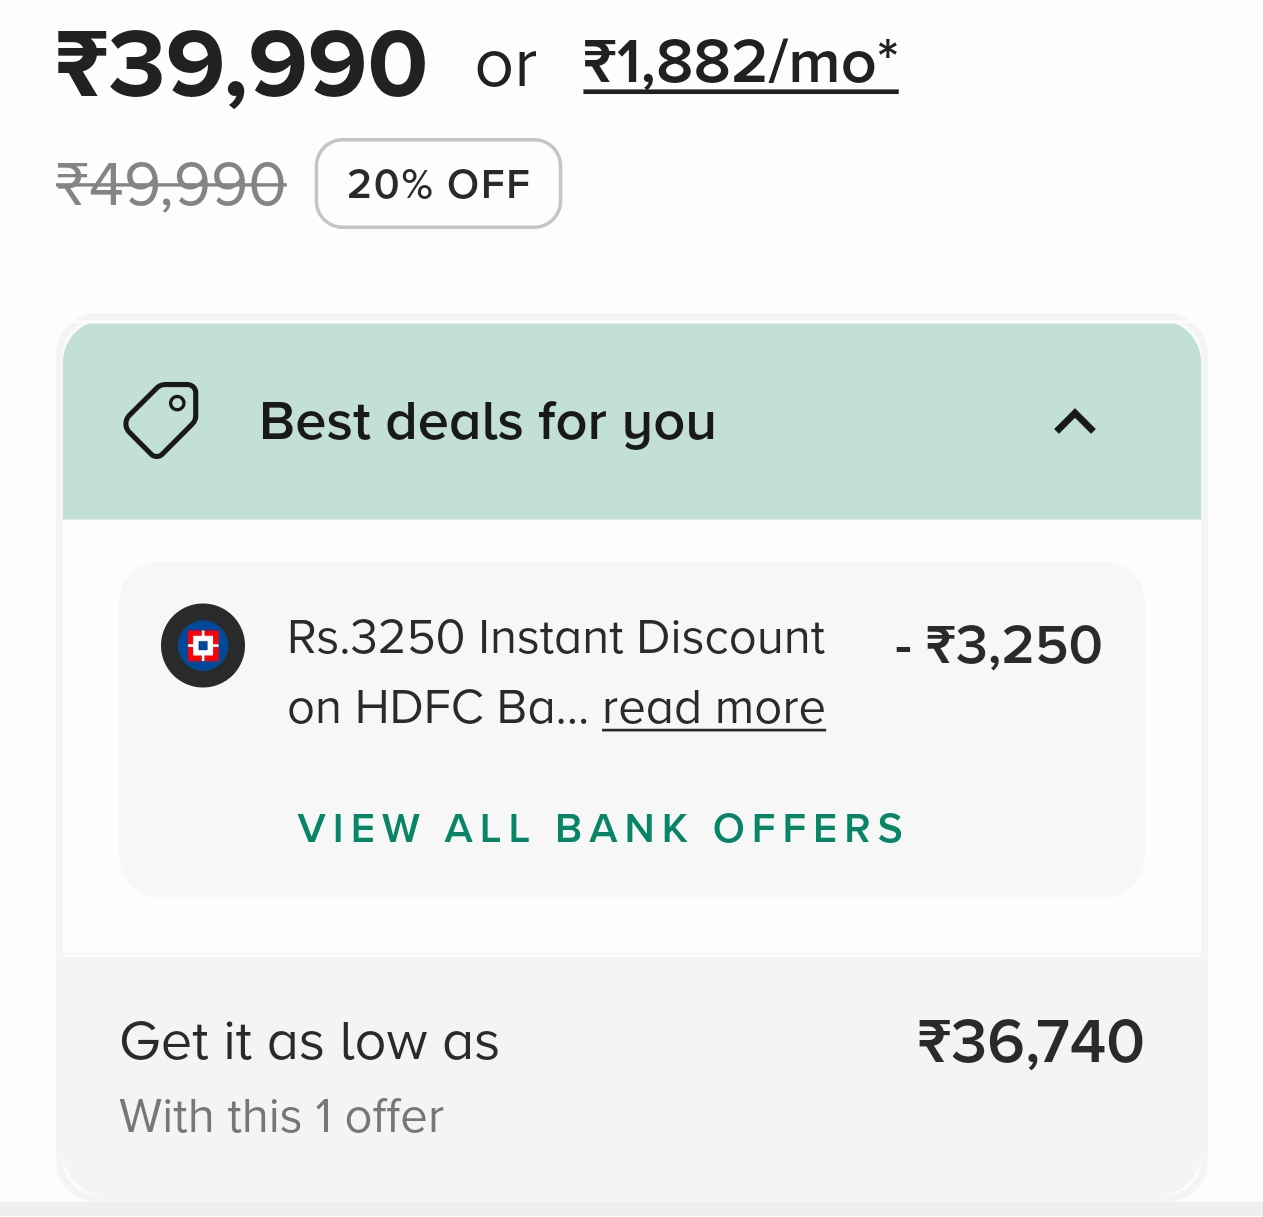Image resolution: width=1263 pixels, height=1217 pixels.
Task: Click the ₹36,740 lowest price amount
Action: (1030, 1042)
